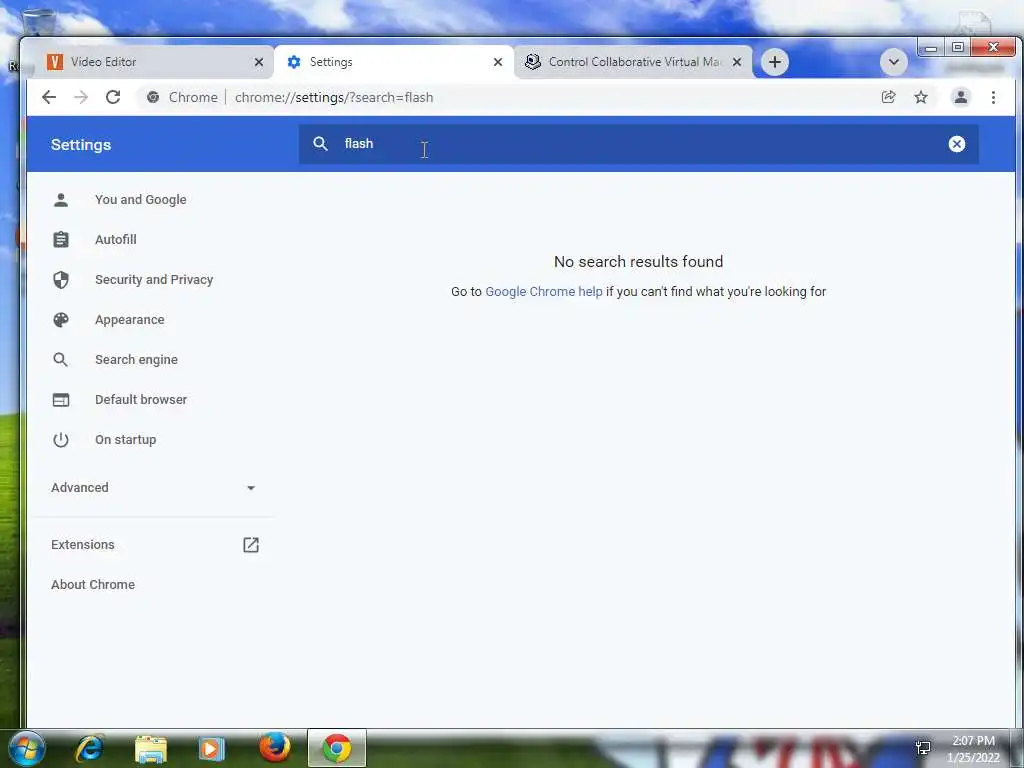Clear the settings search with X icon
The image size is (1024, 768).
[x=957, y=144]
